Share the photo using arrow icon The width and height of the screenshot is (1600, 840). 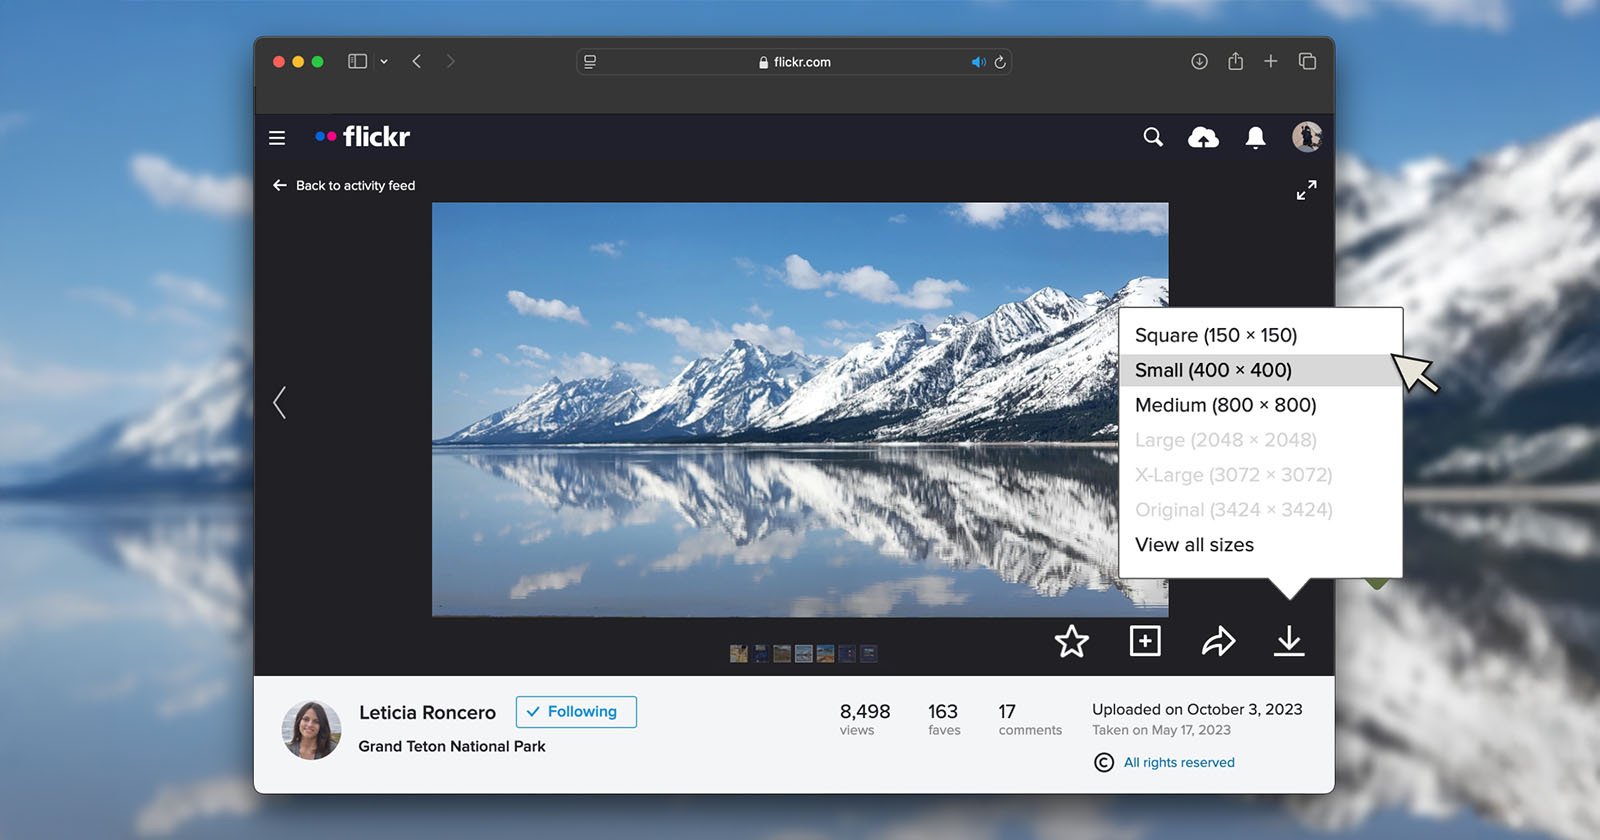(x=1218, y=641)
